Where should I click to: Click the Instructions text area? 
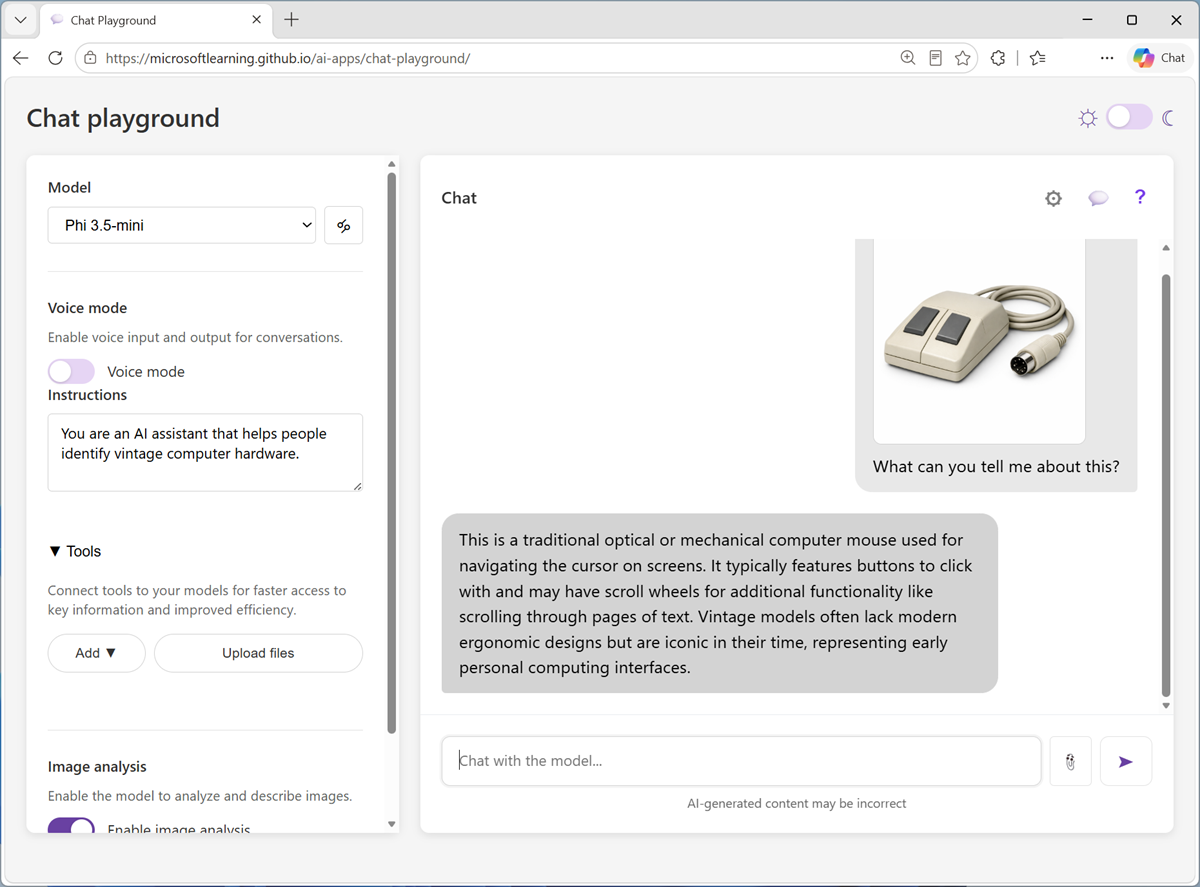coord(205,452)
